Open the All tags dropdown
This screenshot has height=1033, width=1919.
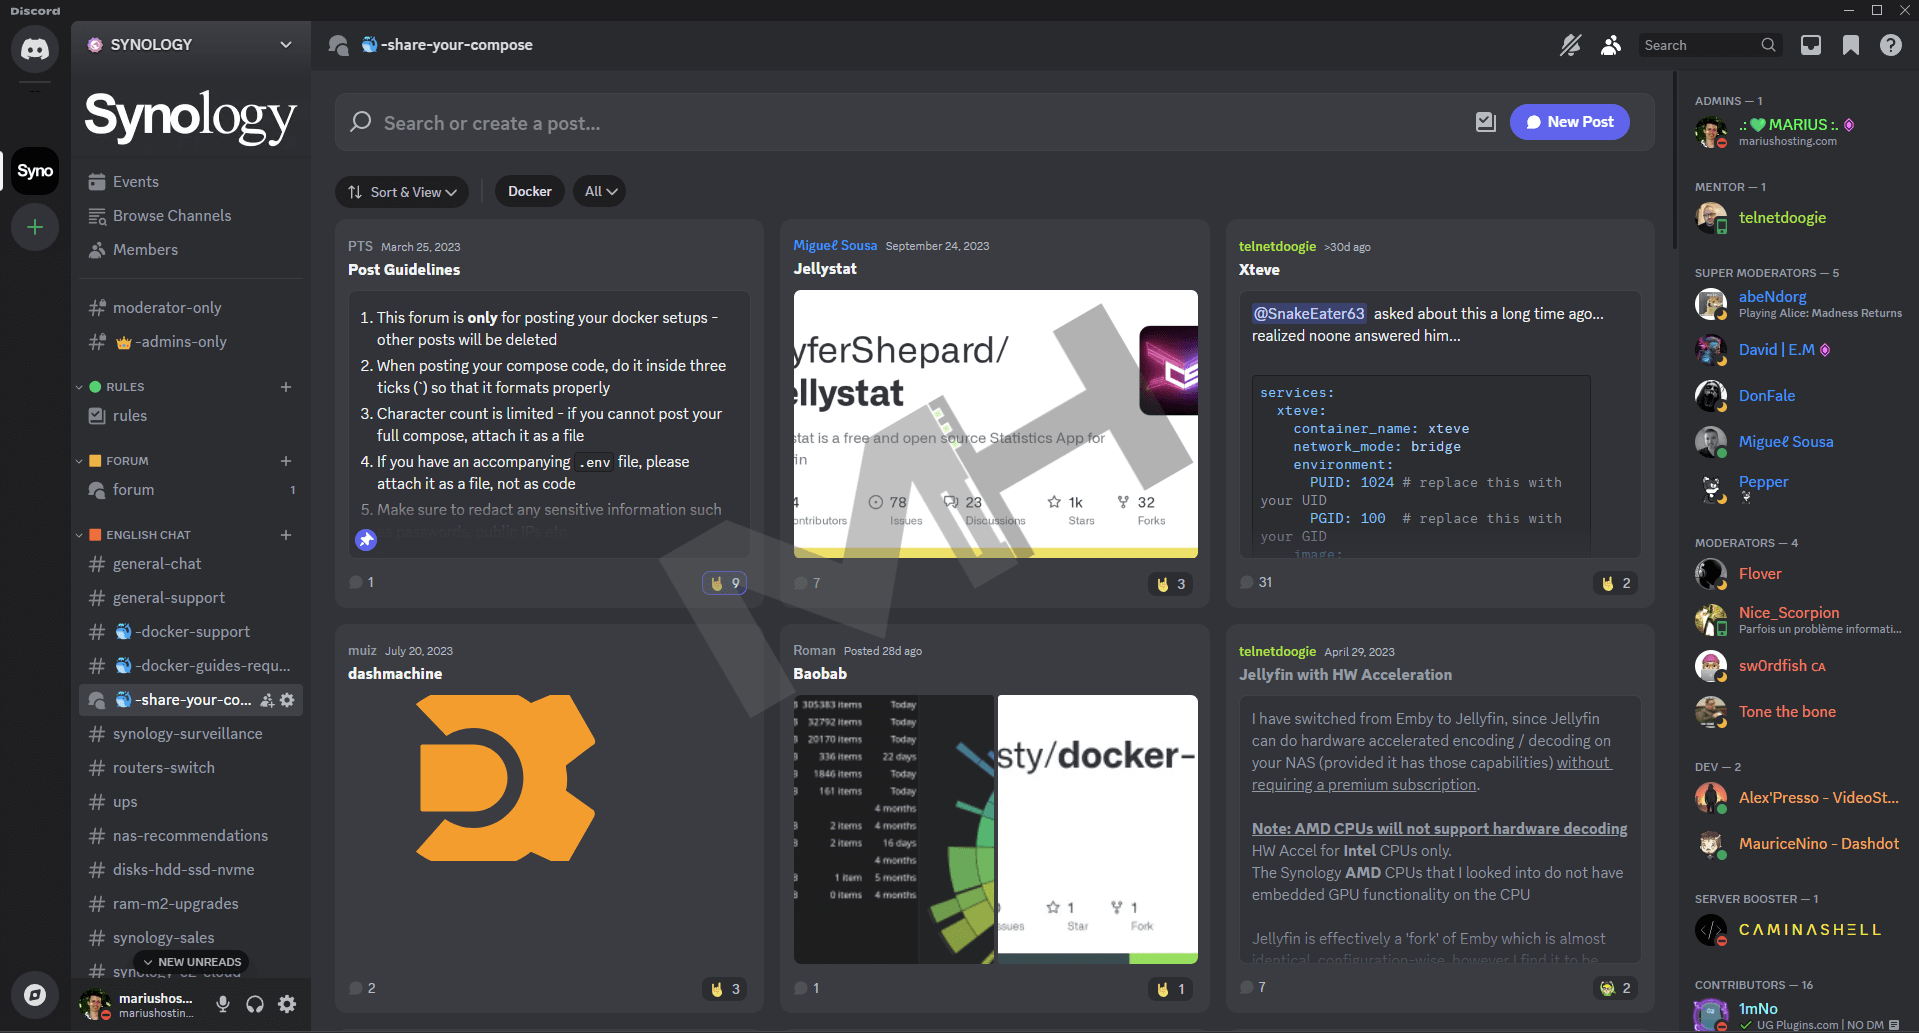(599, 191)
